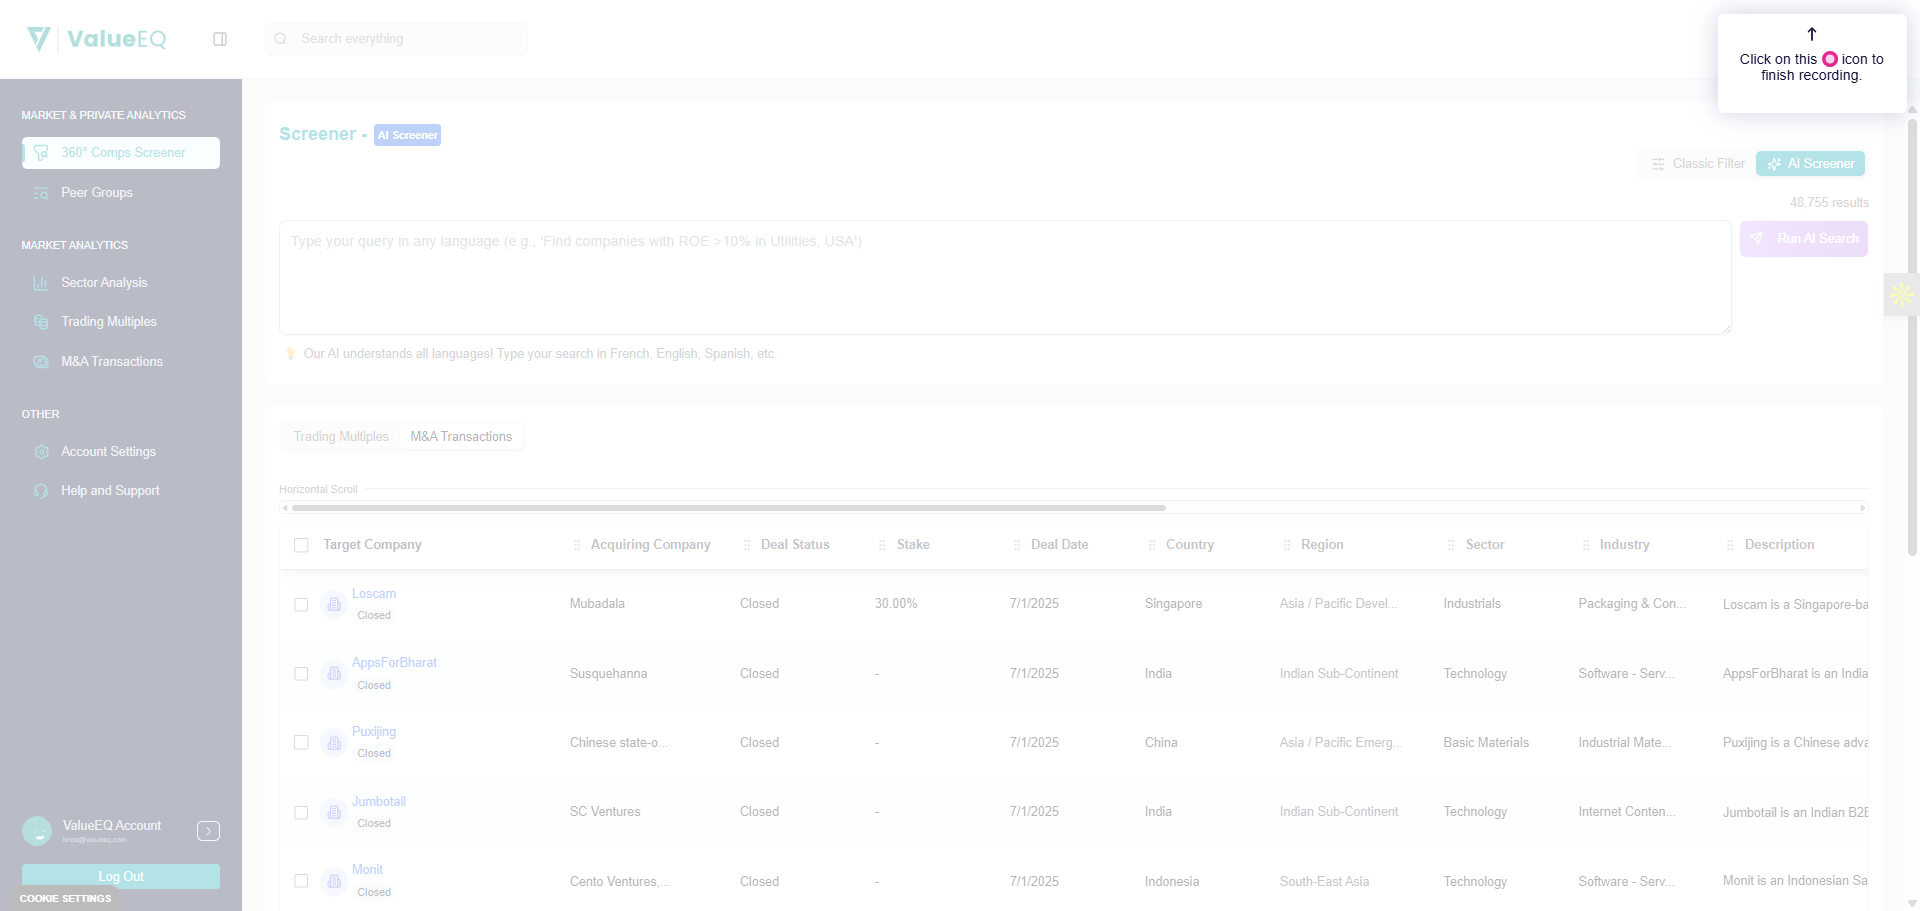Click the Monit company building icon
The image size is (1920, 911).
pos(334,882)
